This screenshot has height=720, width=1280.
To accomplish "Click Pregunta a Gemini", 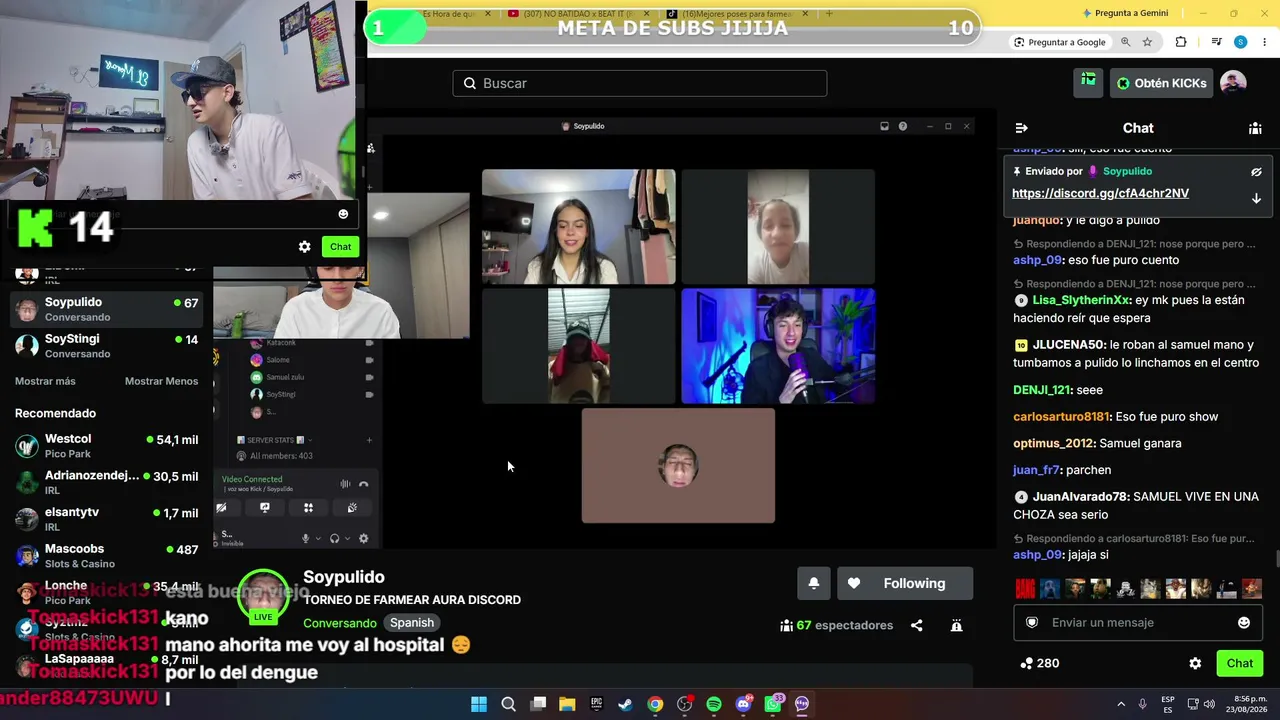I will pos(1125,13).
